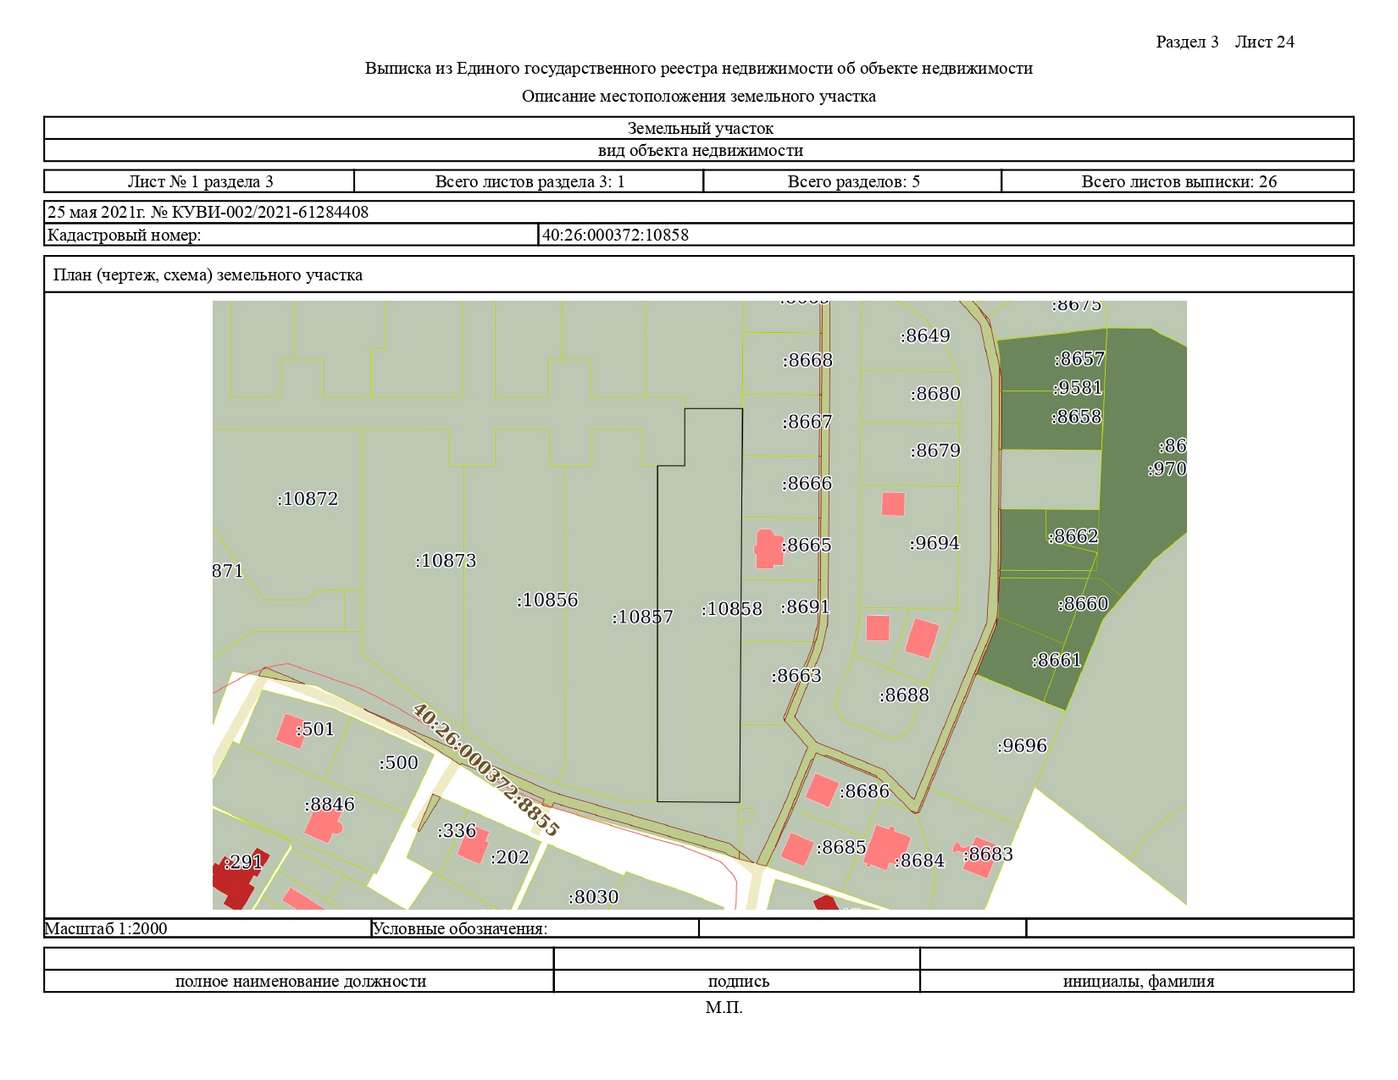Select the pink building in parcel :501
Image resolution: width=1398 pixels, height=1080 pixels.
(x=289, y=731)
